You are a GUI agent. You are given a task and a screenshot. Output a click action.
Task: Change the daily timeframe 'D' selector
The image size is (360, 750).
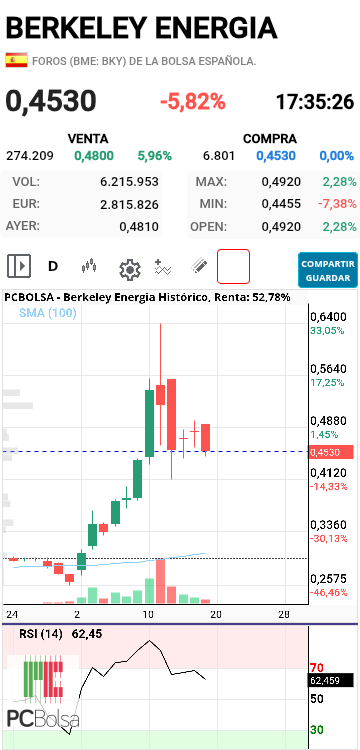point(53,266)
